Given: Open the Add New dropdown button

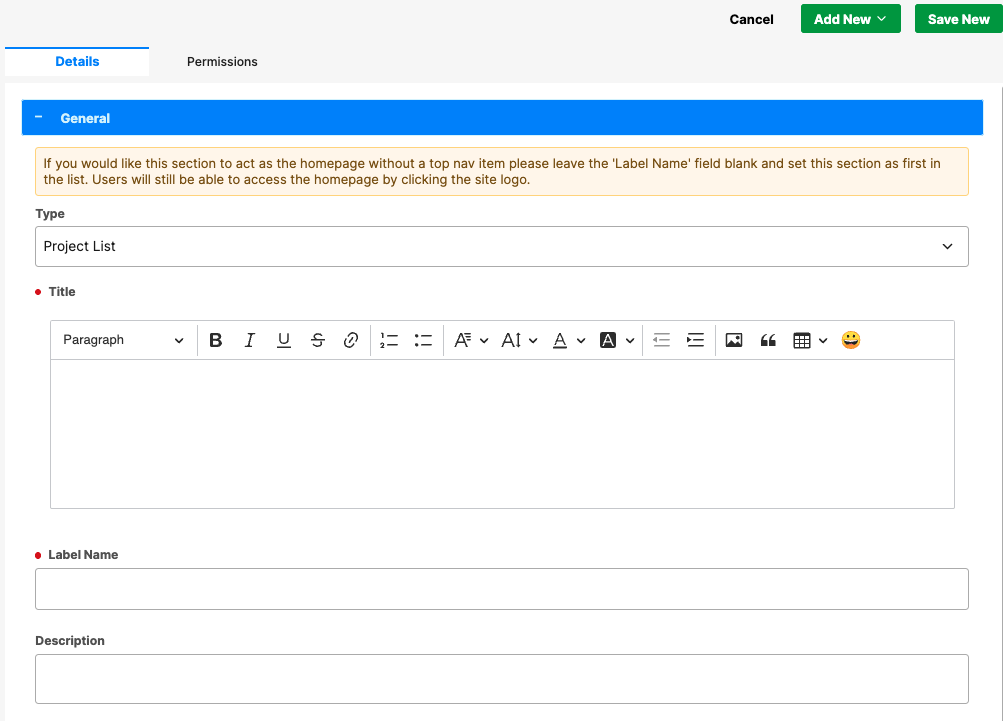Looking at the screenshot, I should pos(850,19).
